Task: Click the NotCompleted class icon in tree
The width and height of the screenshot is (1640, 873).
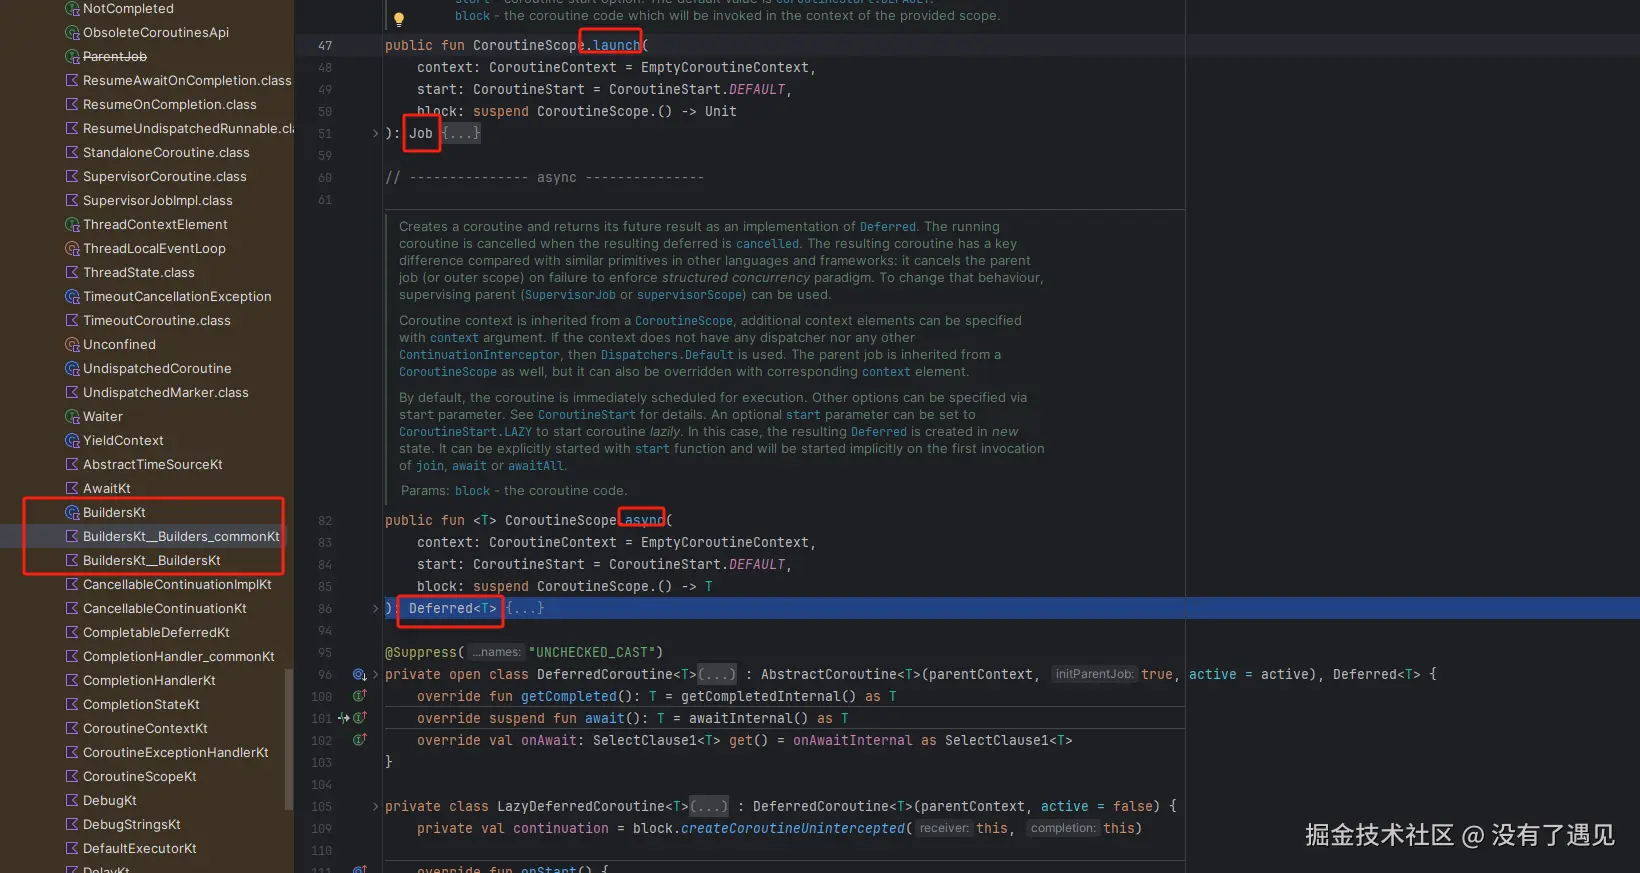Action: [72, 8]
